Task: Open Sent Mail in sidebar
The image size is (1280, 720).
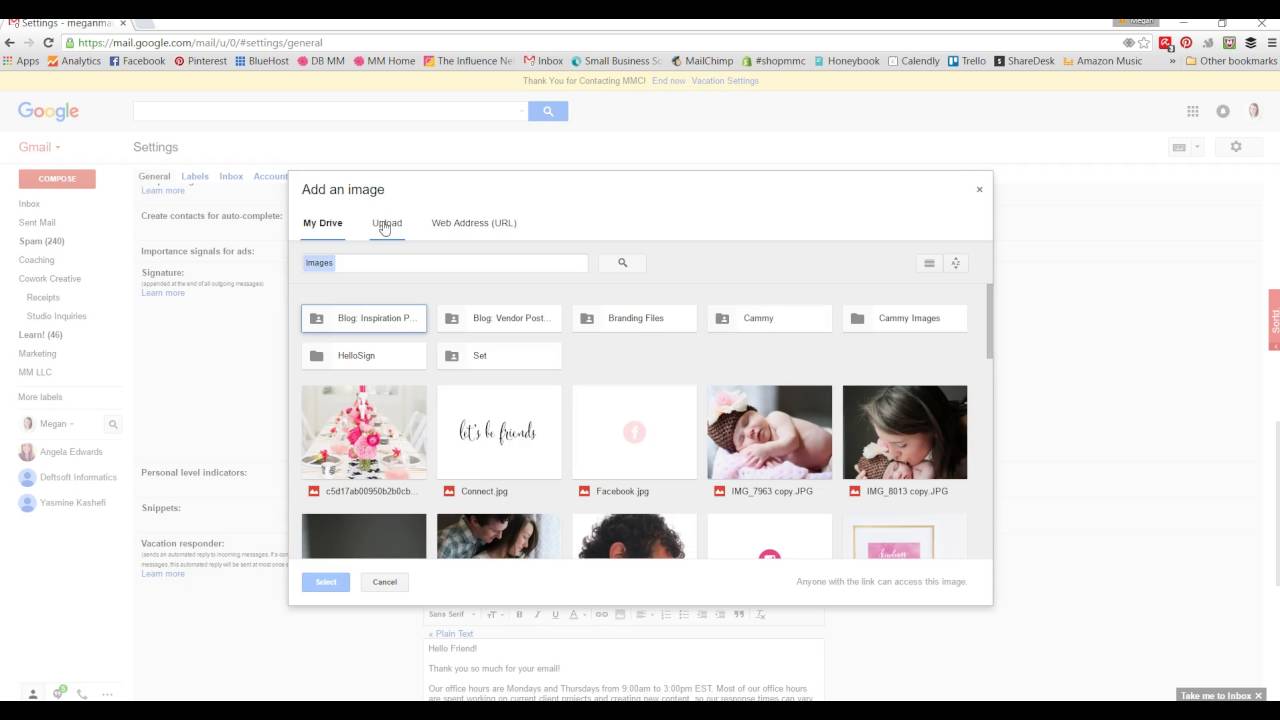Action: point(37,222)
